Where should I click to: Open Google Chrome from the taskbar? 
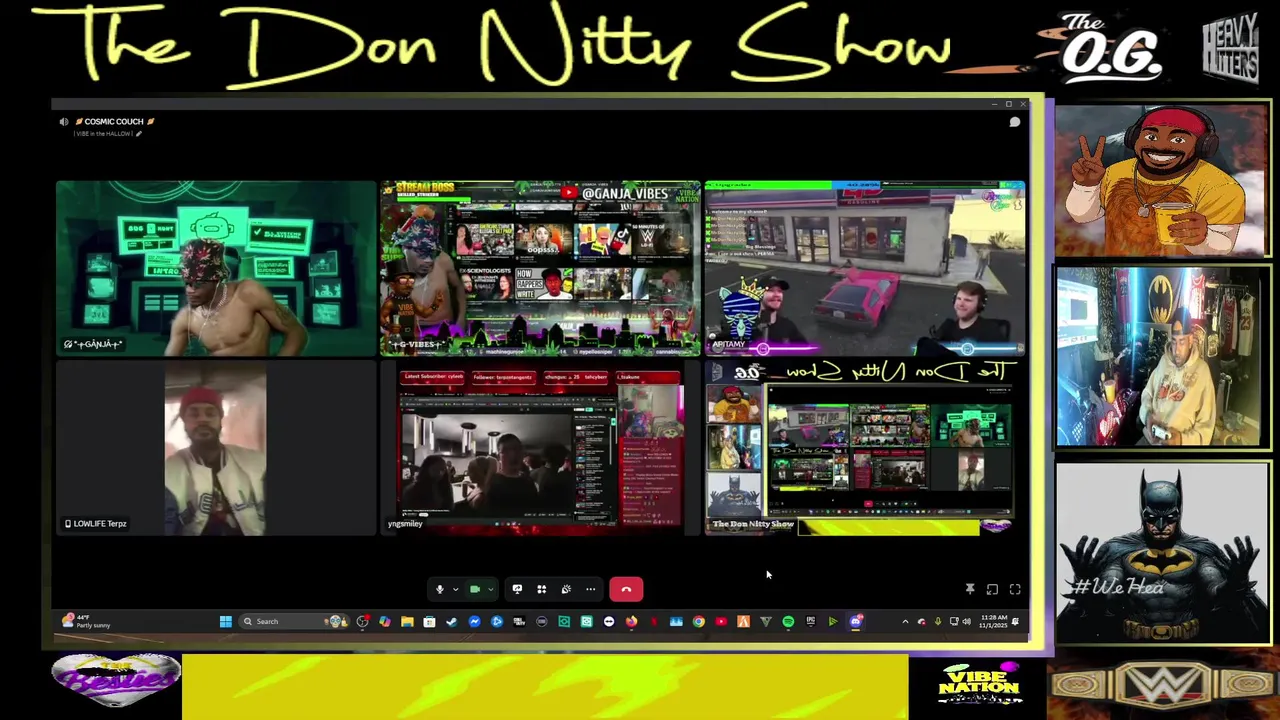pos(699,621)
